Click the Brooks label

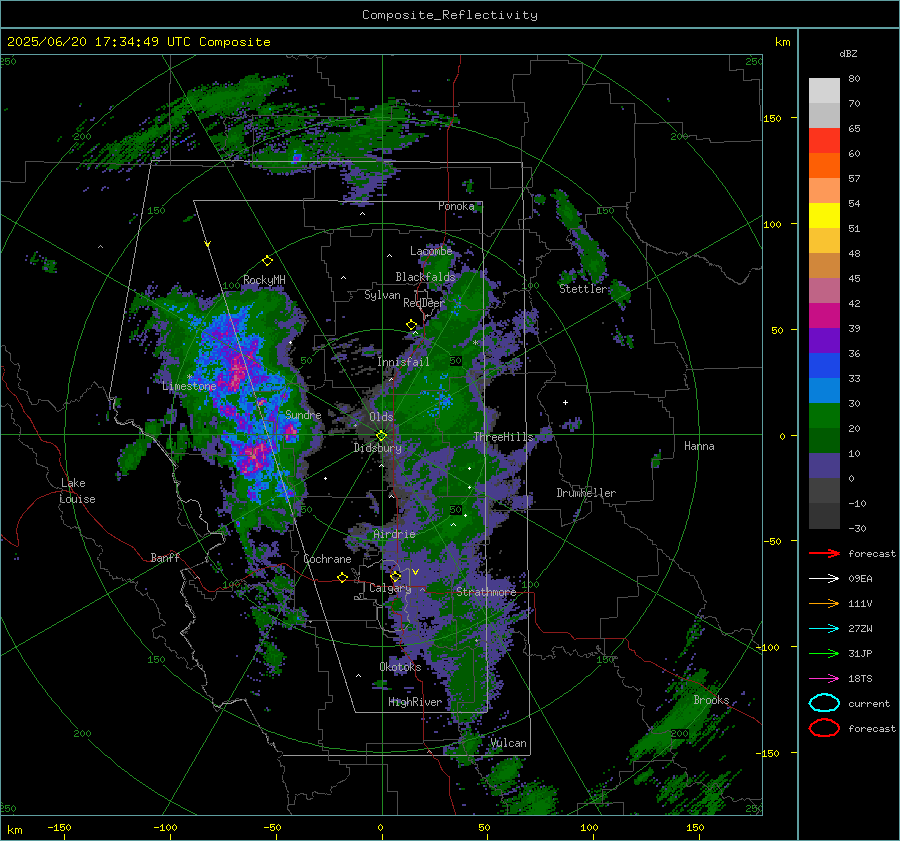[x=711, y=700]
